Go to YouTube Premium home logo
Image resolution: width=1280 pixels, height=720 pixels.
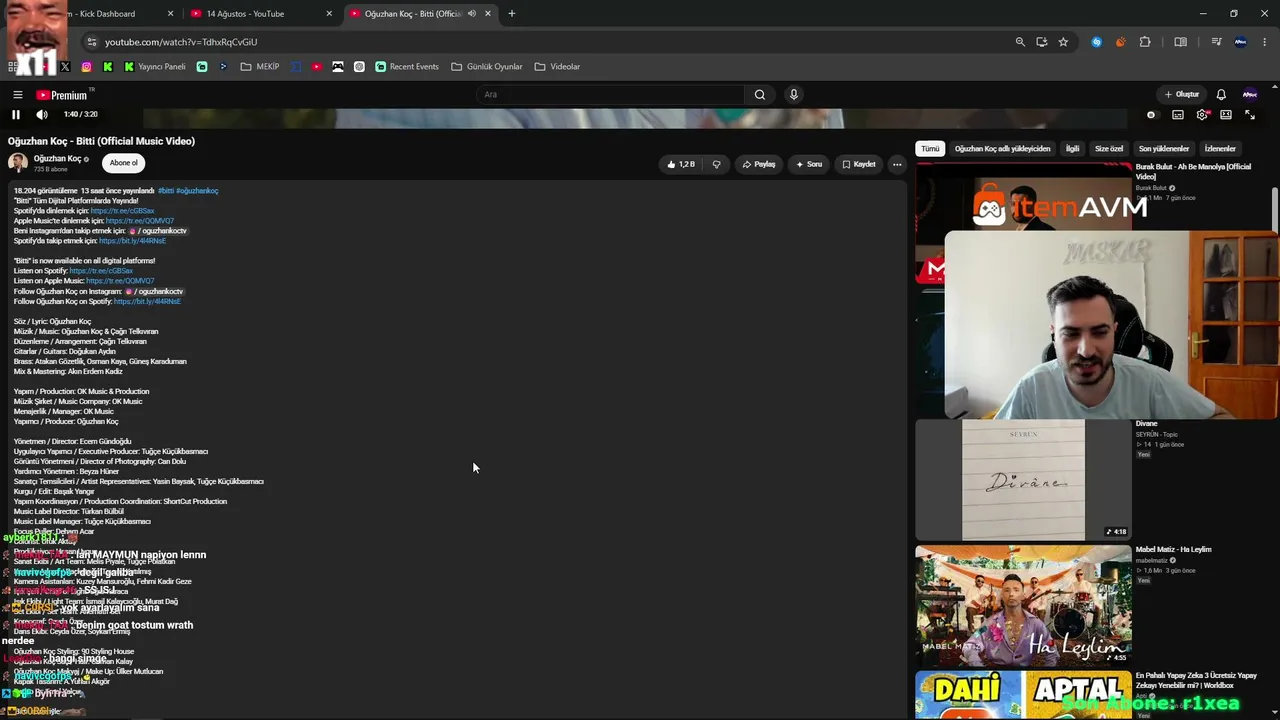pos(62,95)
